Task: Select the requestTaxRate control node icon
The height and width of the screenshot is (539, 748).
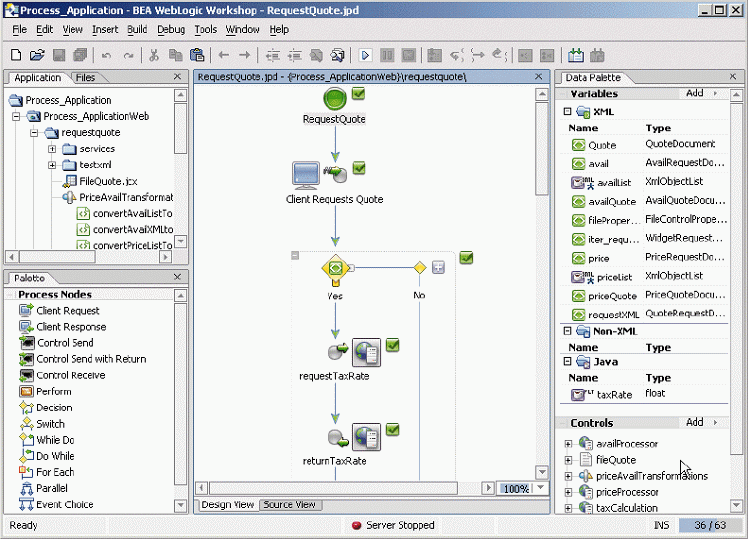Action: click(366, 352)
